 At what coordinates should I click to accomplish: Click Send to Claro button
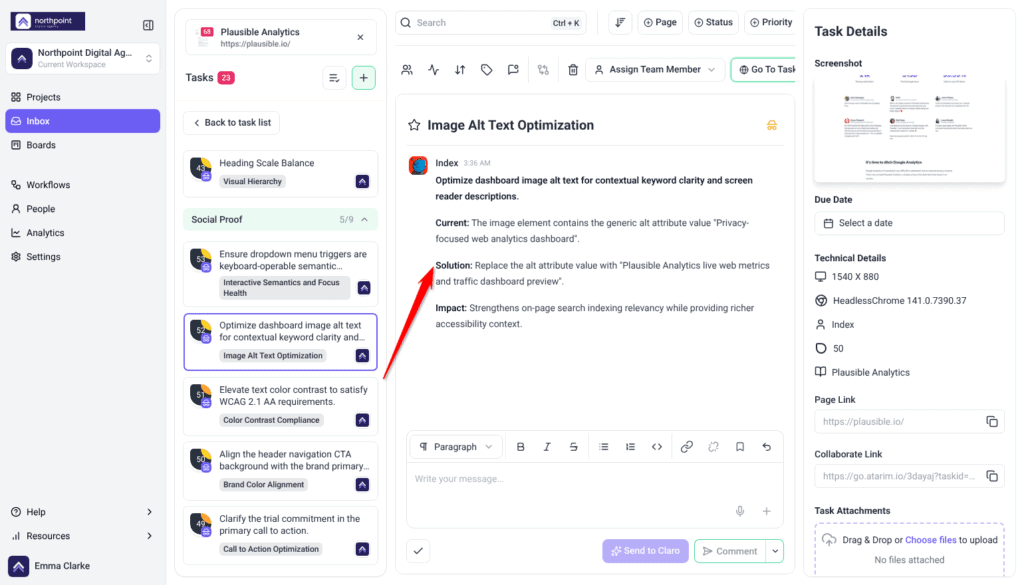click(x=645, y=551)
